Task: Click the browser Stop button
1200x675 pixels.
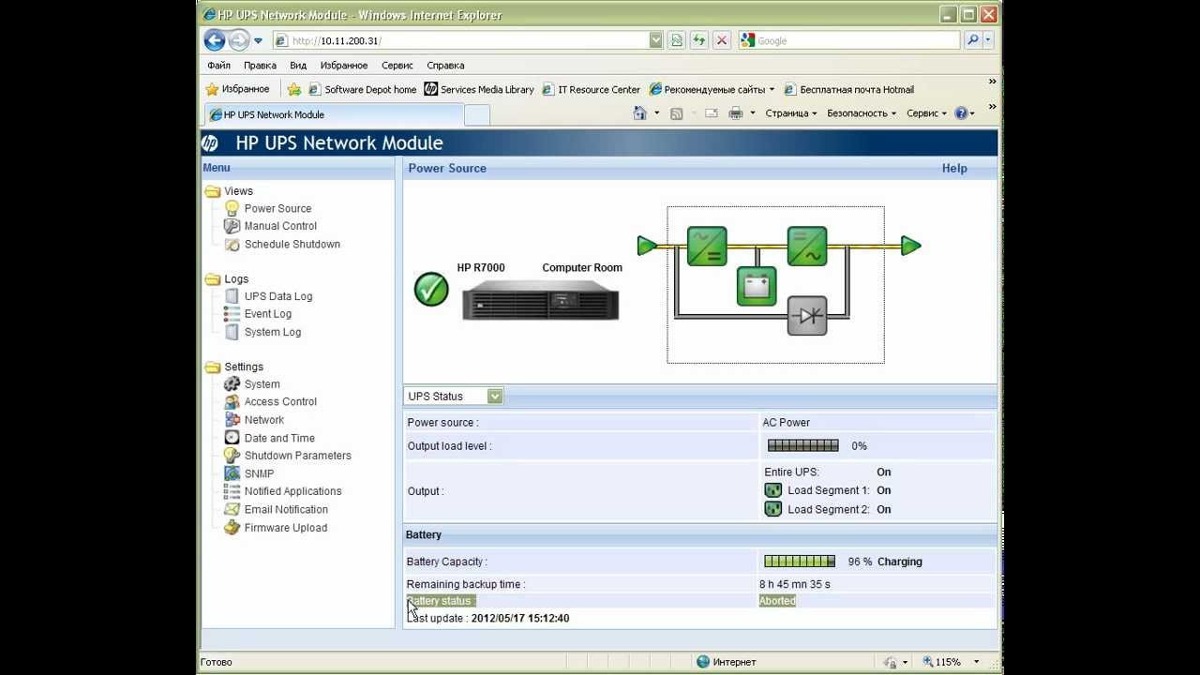Action: coord(720,40)
